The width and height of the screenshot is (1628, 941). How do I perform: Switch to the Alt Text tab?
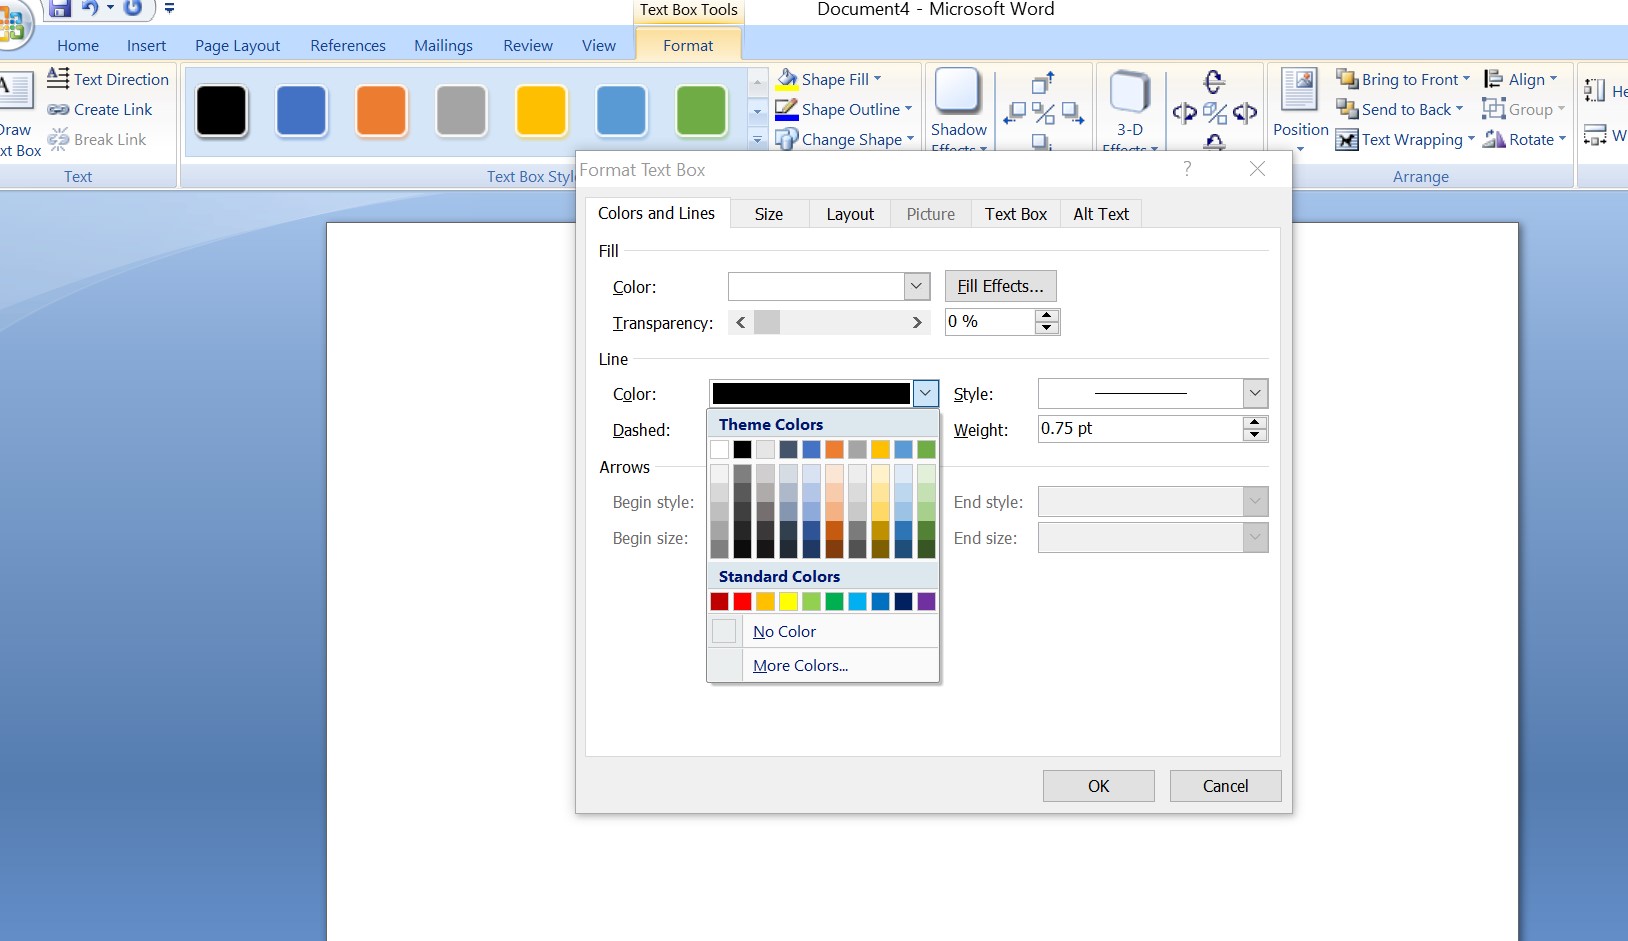coord(1100,213)
